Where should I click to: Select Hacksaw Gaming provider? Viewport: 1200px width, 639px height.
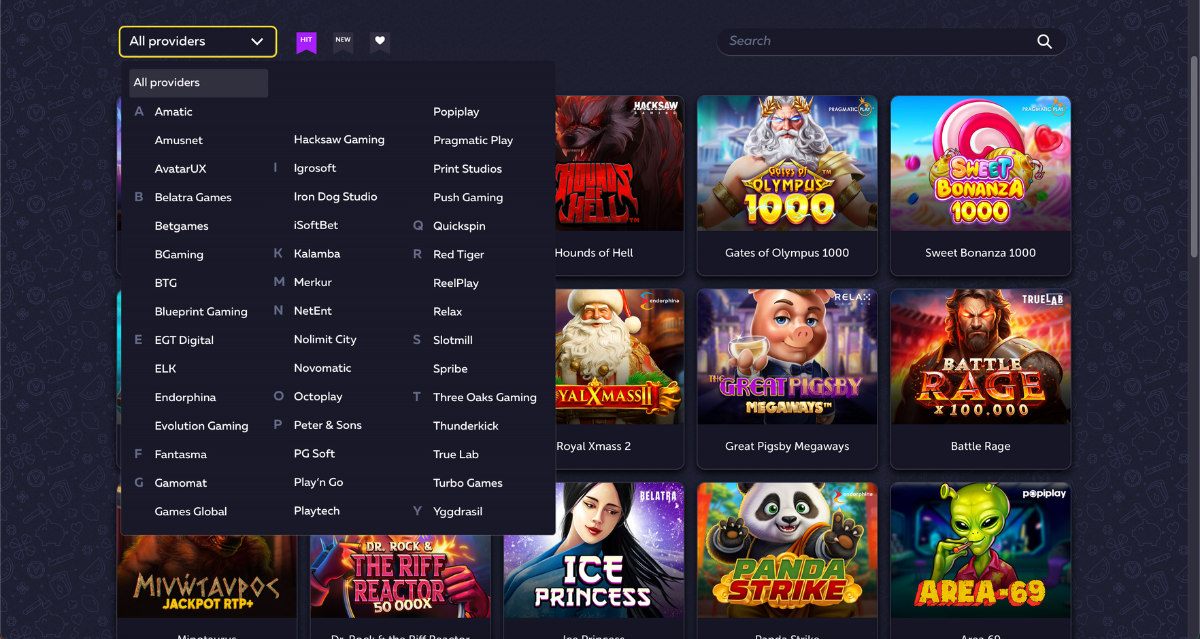pyautogui.click(x=339, y=140)
